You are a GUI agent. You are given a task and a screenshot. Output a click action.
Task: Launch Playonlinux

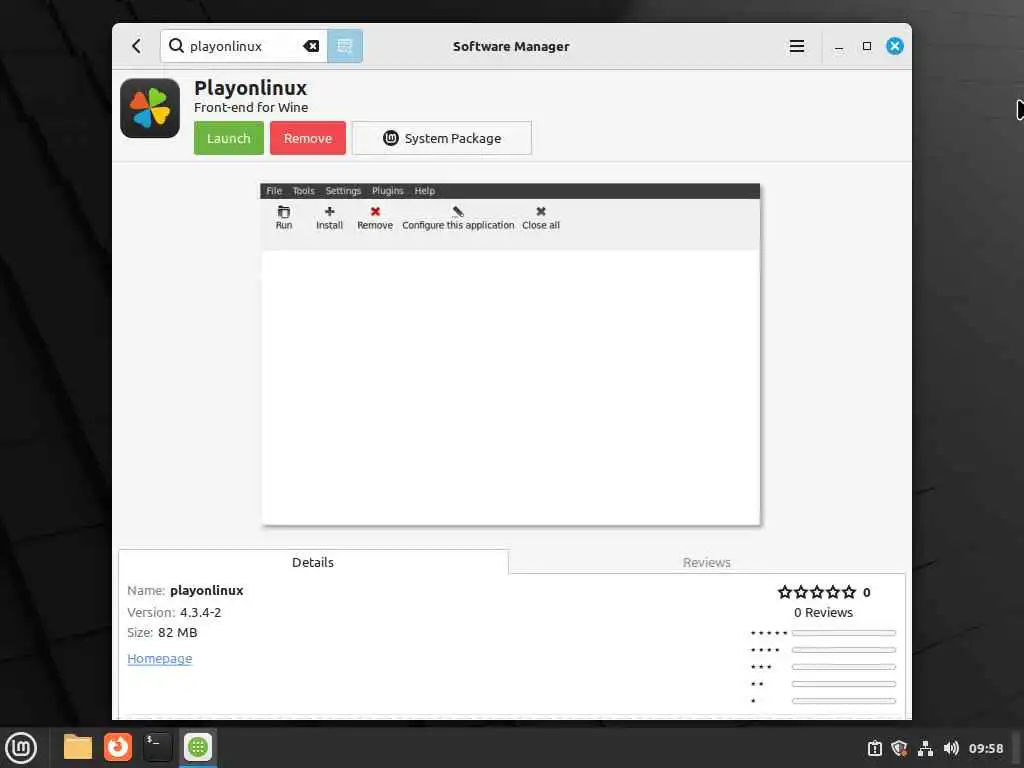tap(229, 138)
